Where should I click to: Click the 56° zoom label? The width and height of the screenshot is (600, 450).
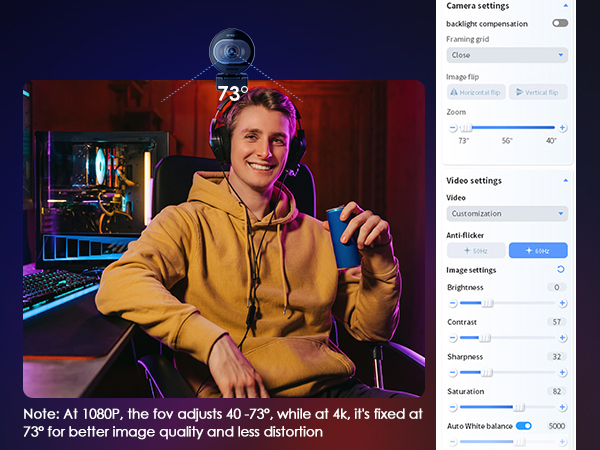coord(507,141)
